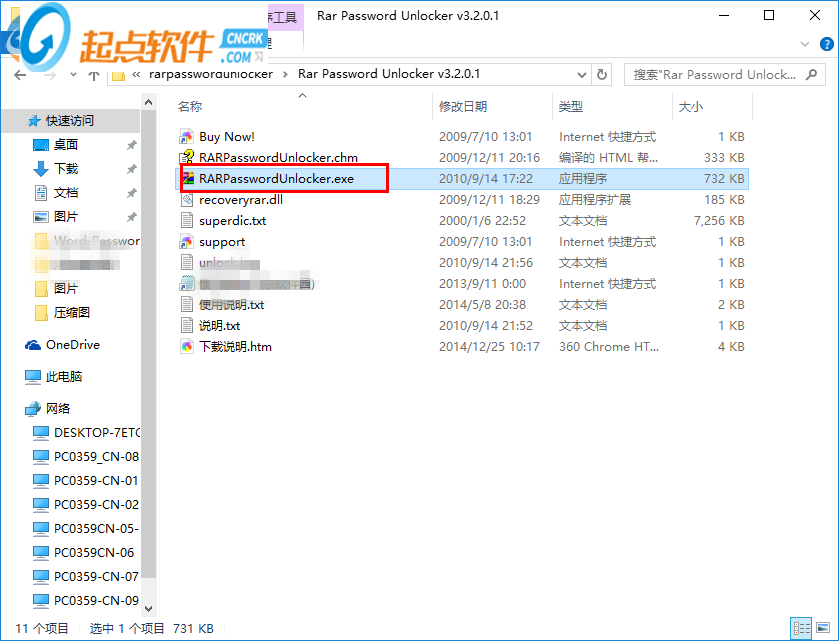This screenshot has height=641, width=839.
Task: Click the 说明.txt file icon
Action: point(186,325)
